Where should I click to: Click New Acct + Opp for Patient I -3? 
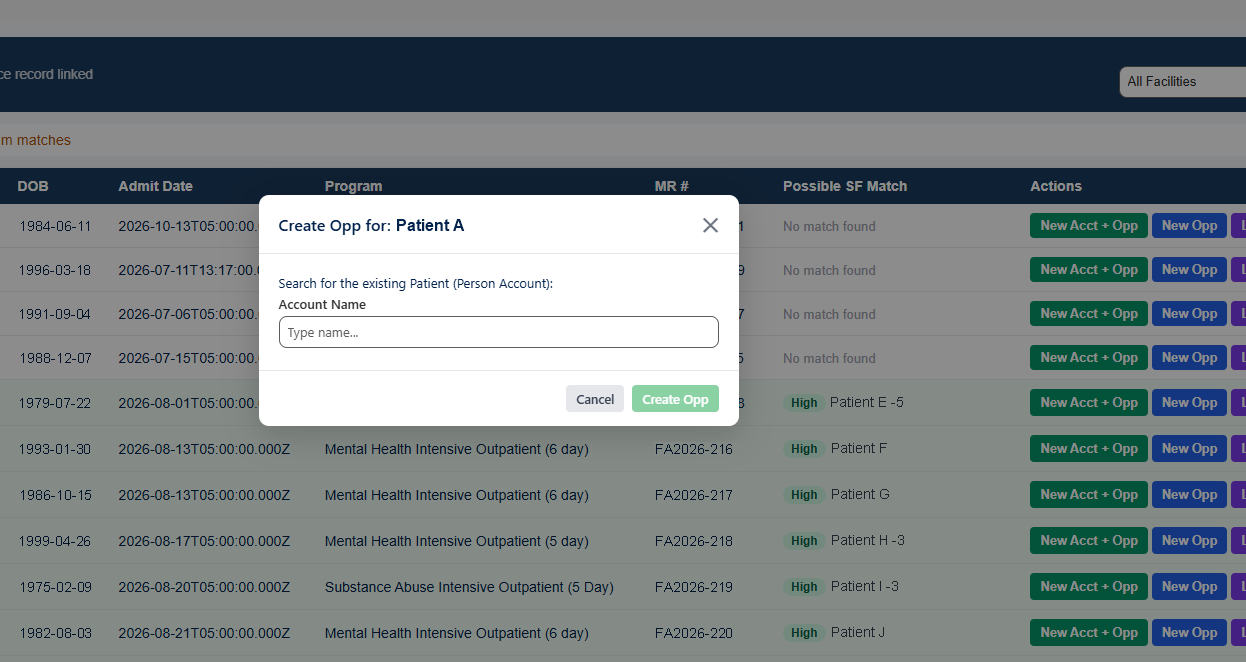click(1089, 587)
